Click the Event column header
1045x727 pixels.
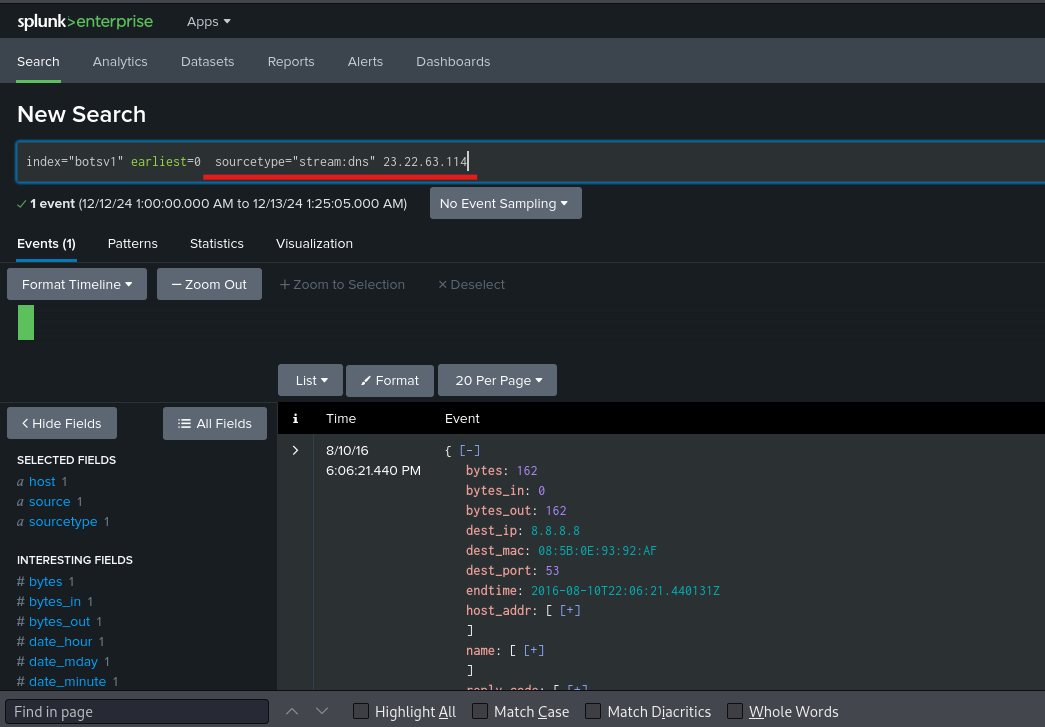(x=462, y=418)
